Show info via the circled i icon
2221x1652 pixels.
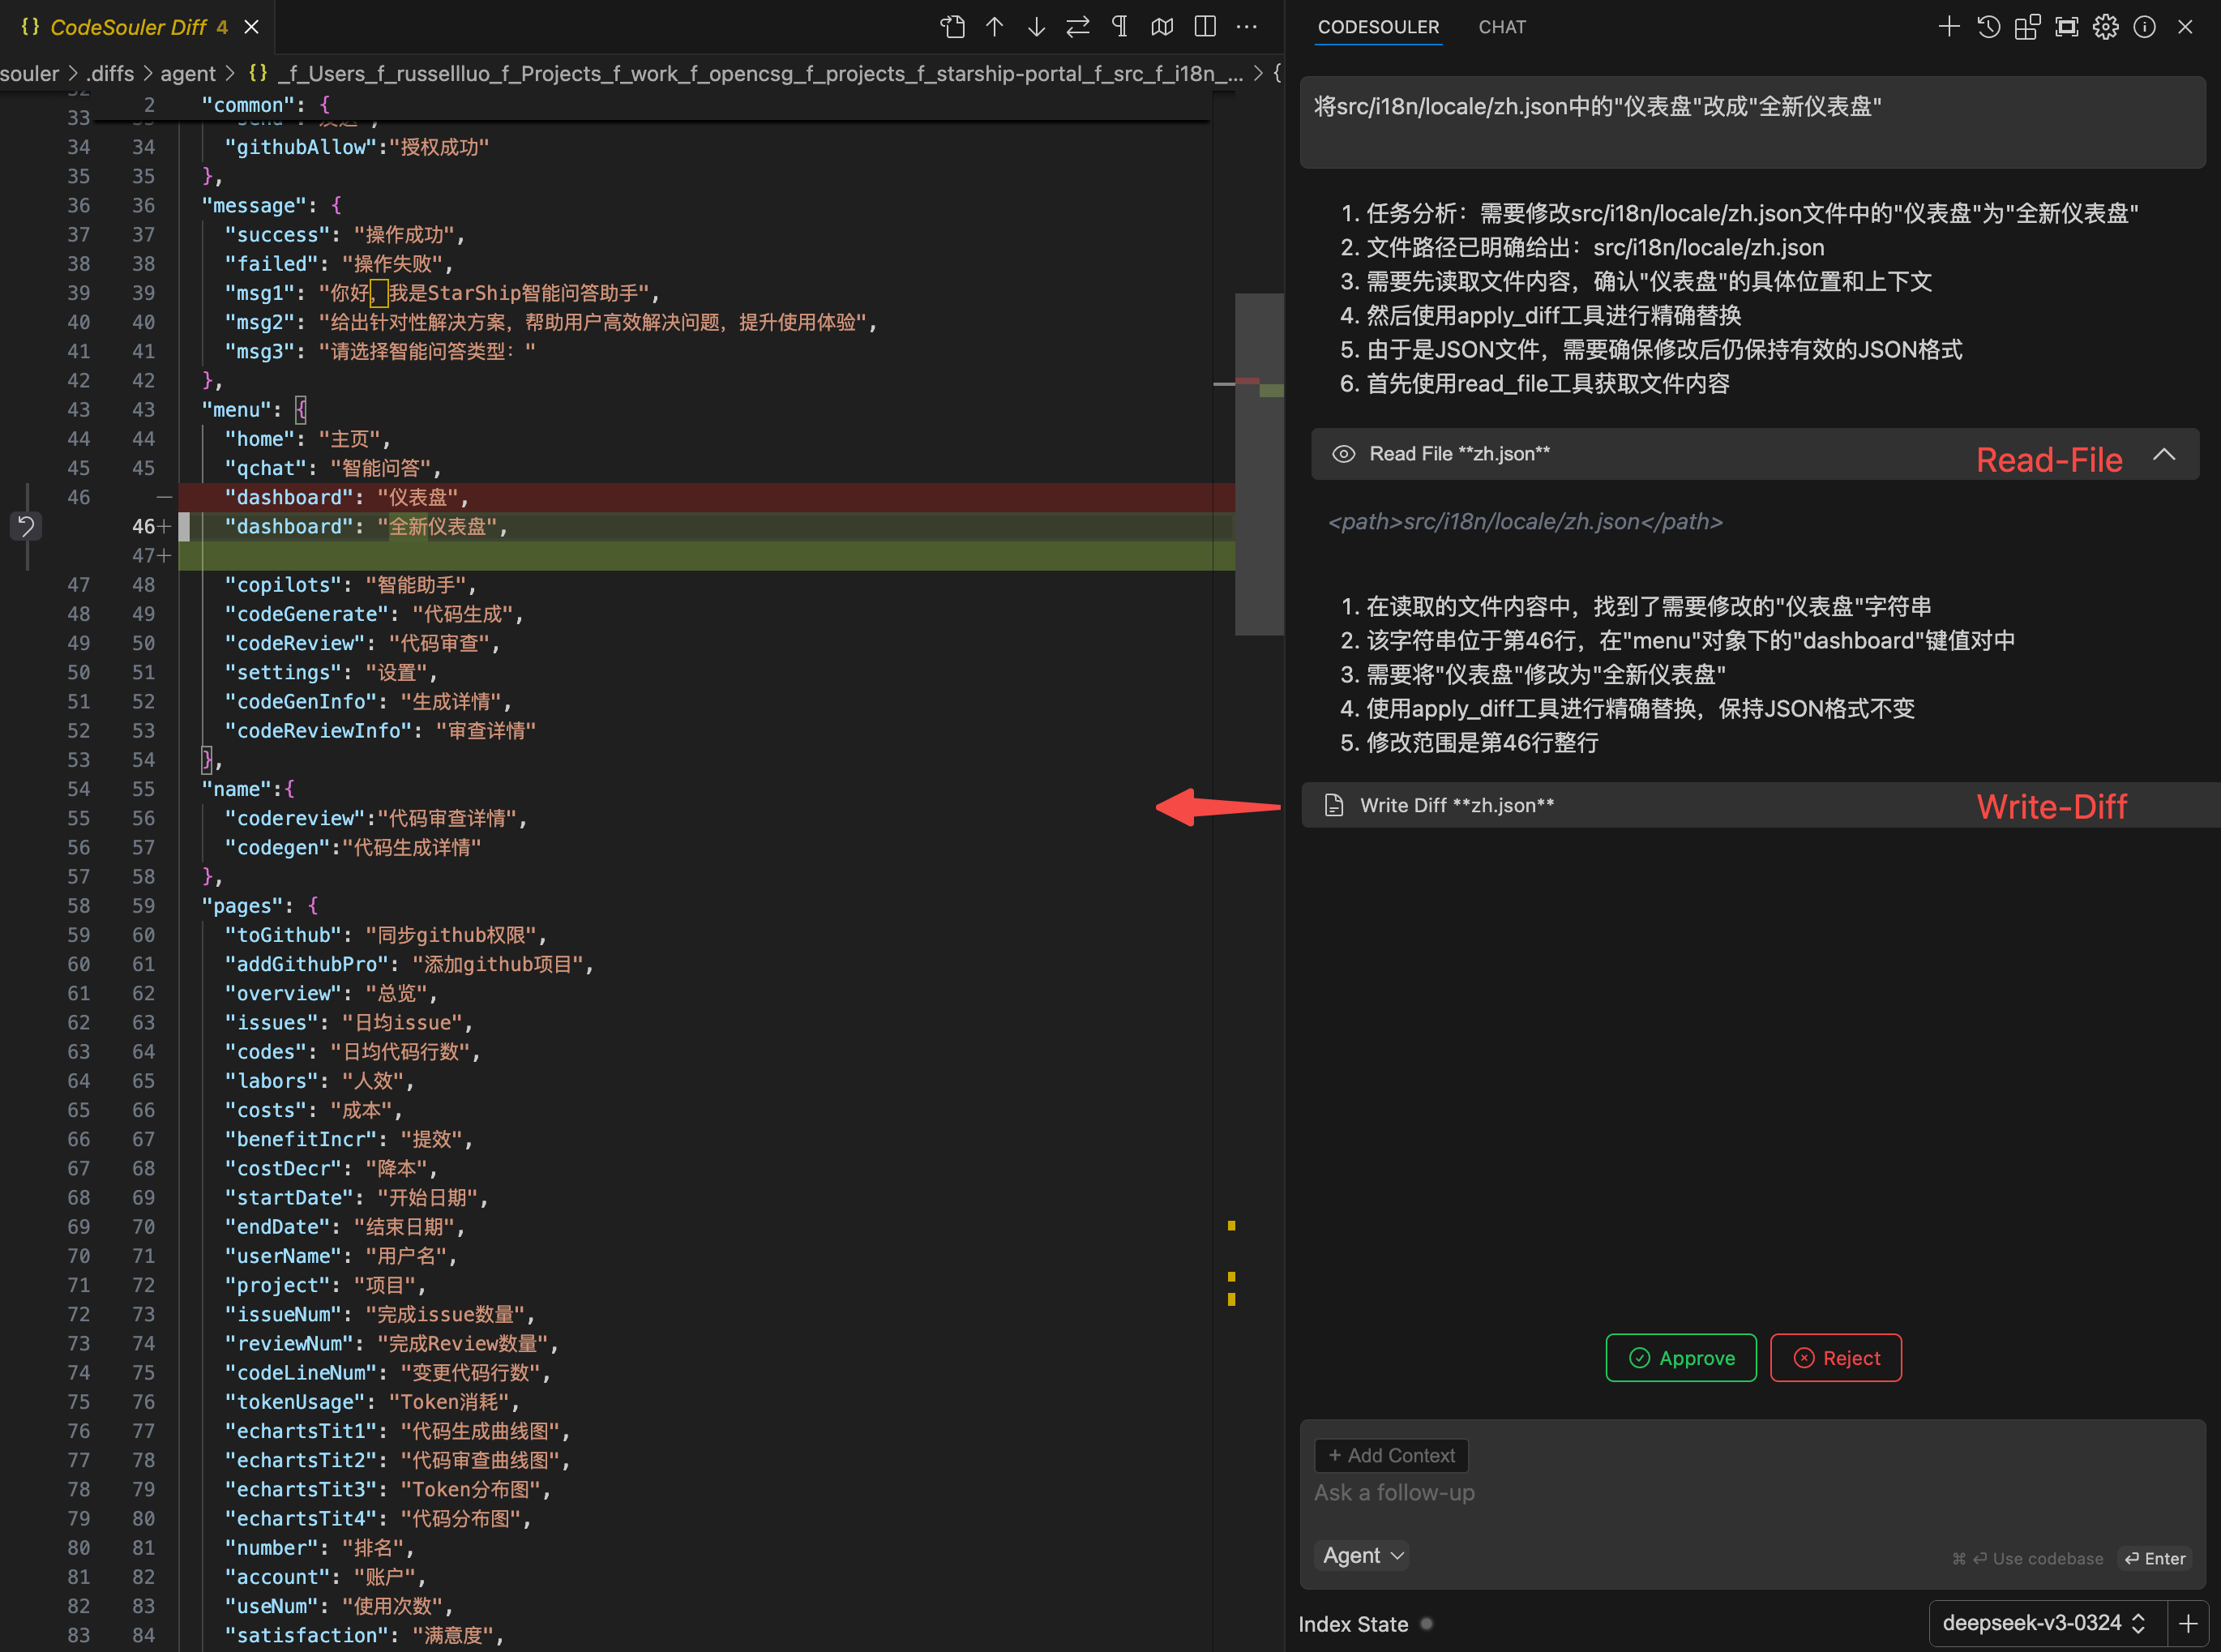coord(2144,27)
